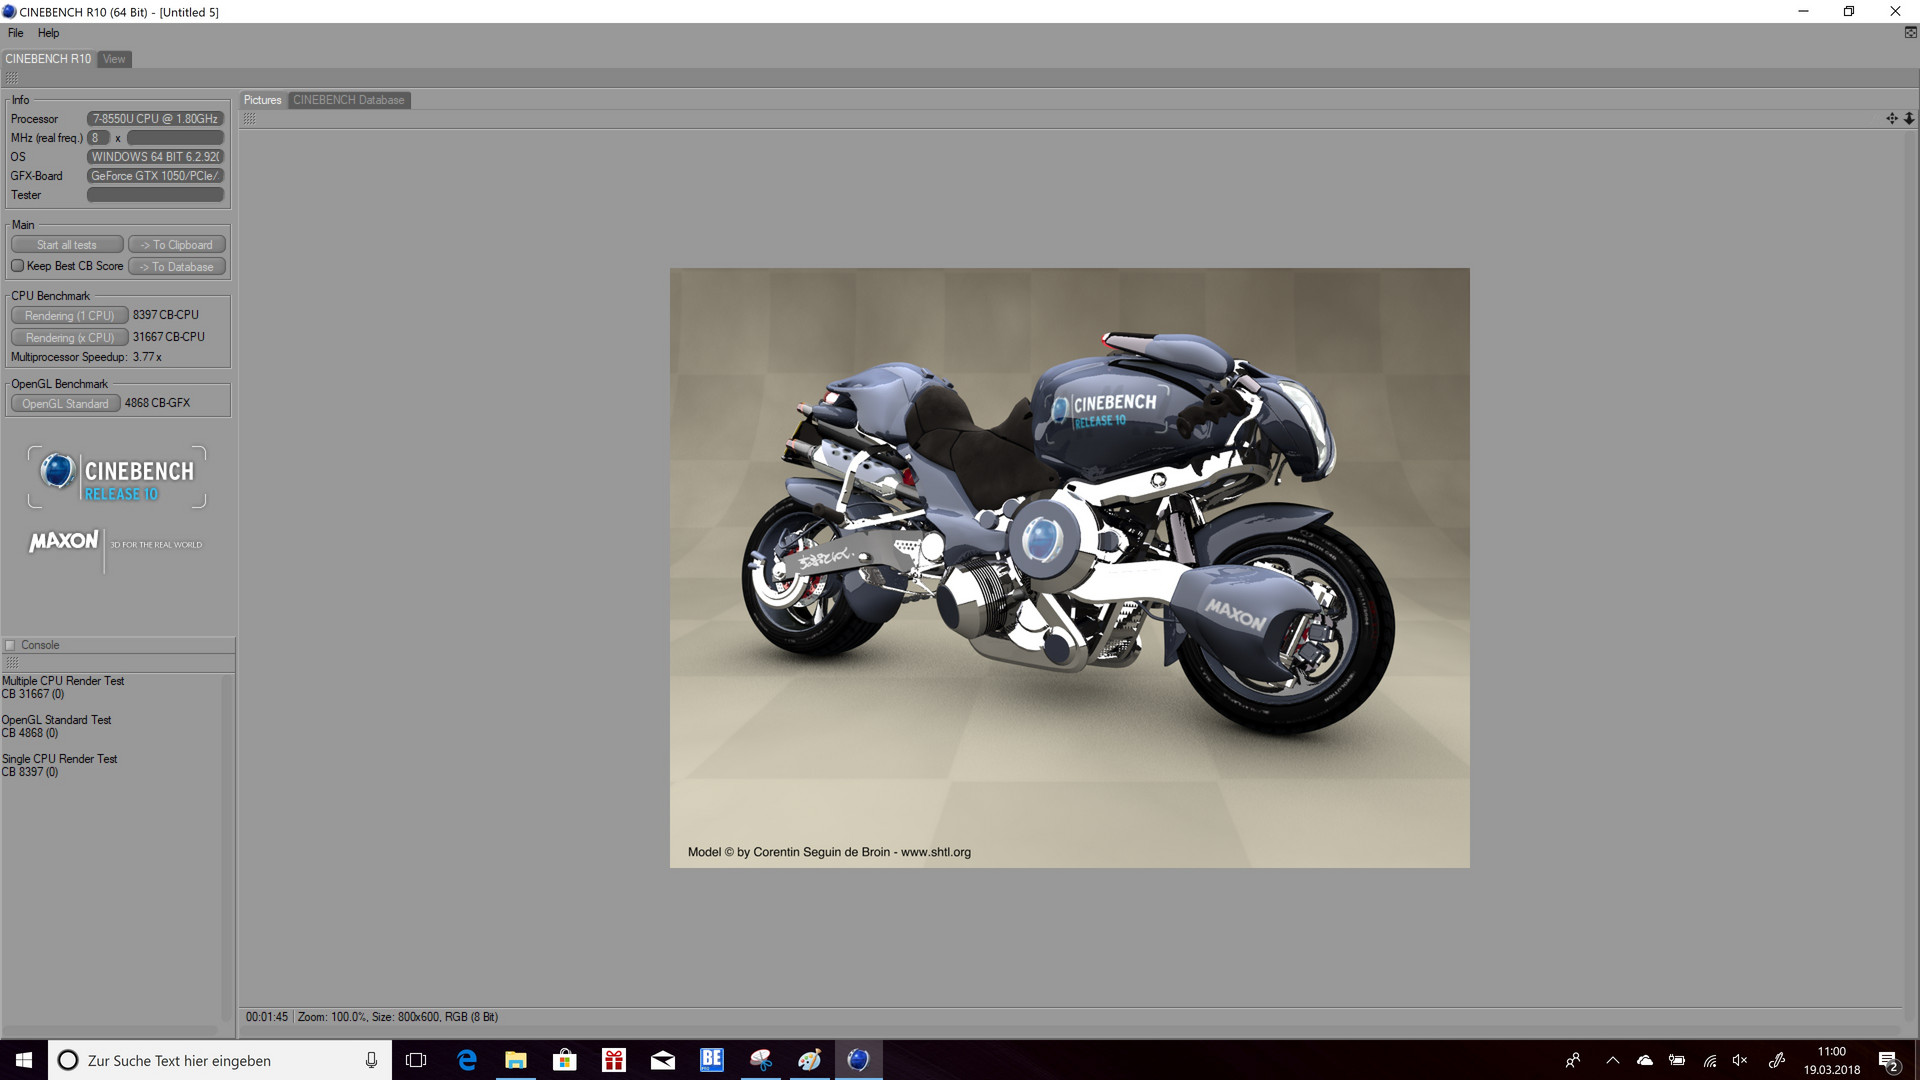Click the pan view icon in Pictures panel
1920x1080 pixels.
(x=1891, y=118)
